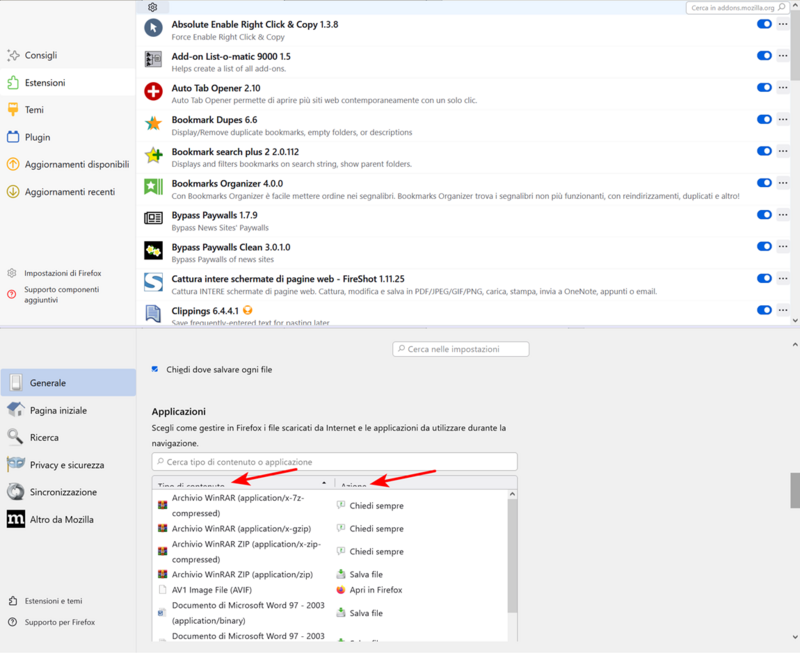Image resolution: width=800 pixels, height=653 pixels.
Task: Click the AV1 Image File row icon
Action: 162,590
